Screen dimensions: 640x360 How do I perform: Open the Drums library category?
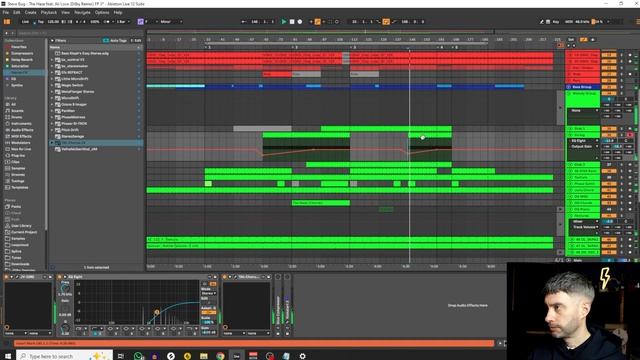point(17,117)
